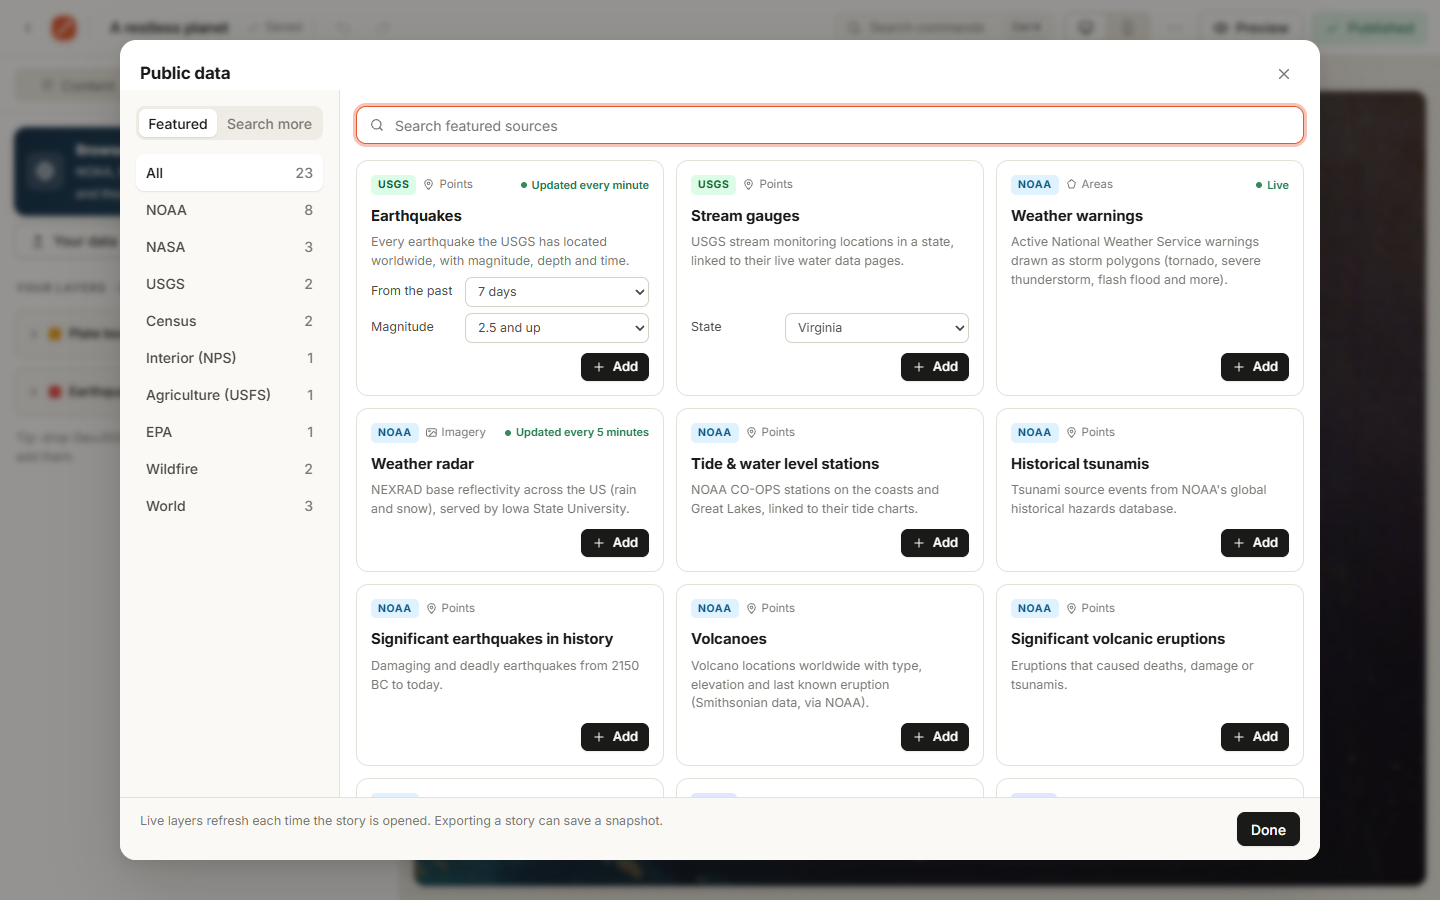Add the Volcanoes layer

click(935, 737)
